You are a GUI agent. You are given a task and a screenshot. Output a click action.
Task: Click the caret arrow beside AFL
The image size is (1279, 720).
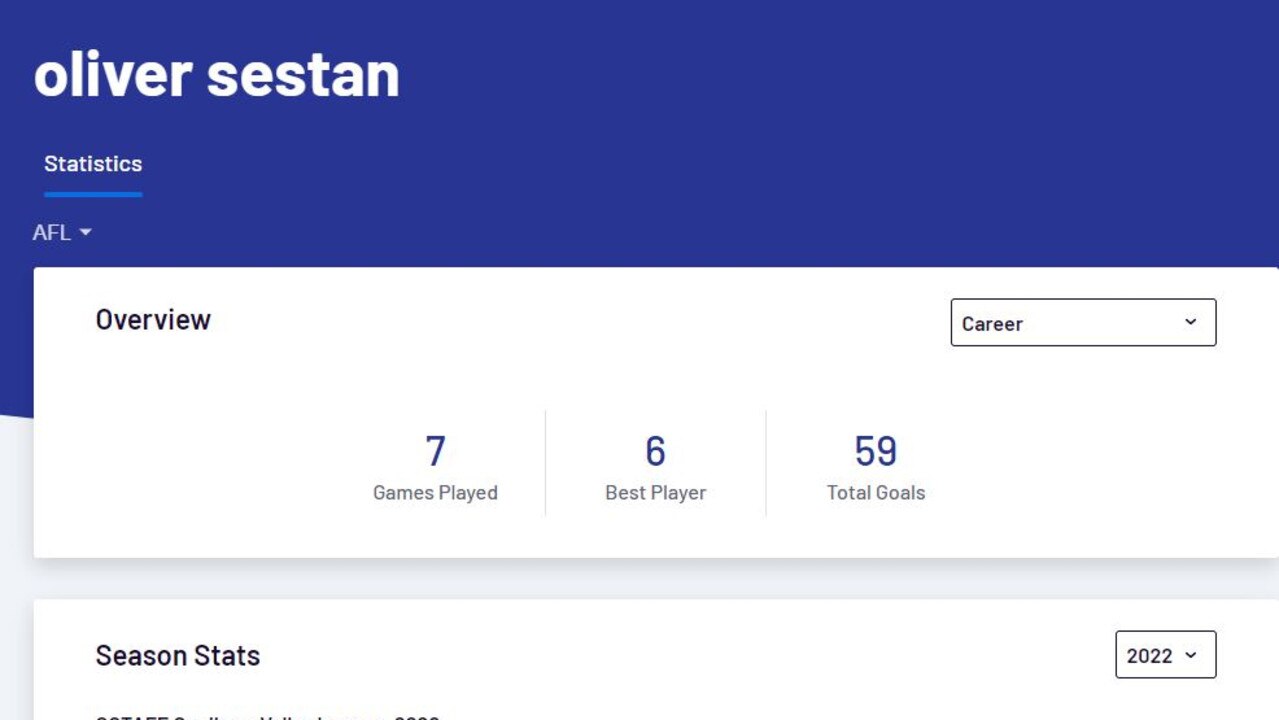[85, 232]
